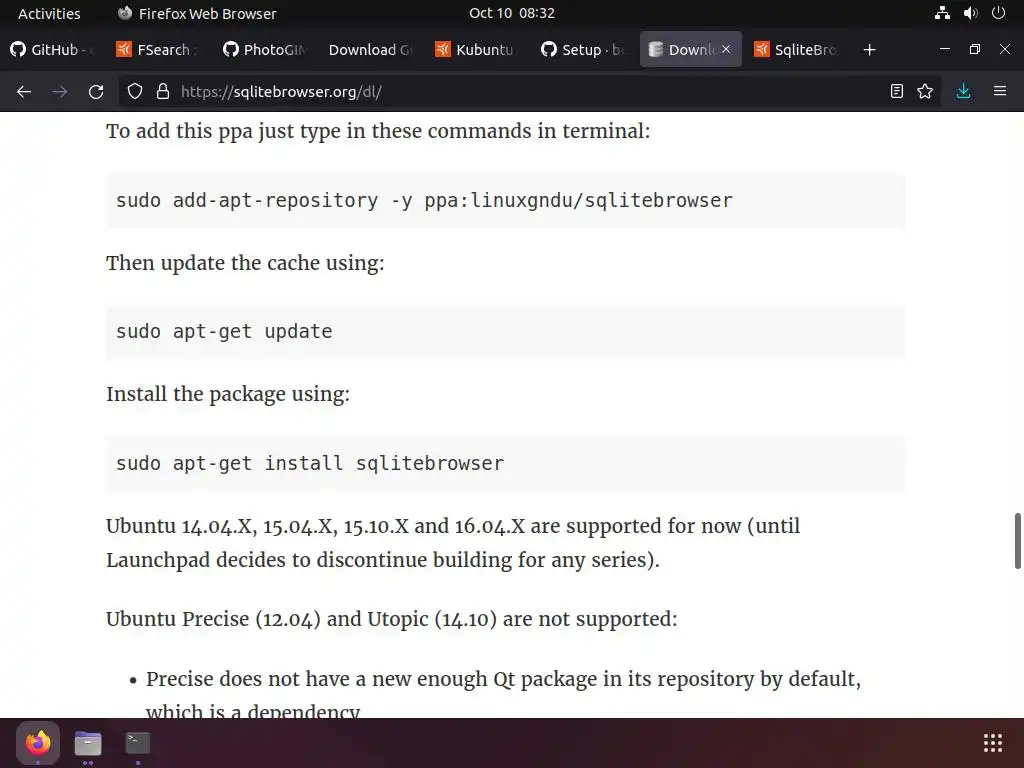Viewport: 1024px width, 768px height.
Task: Click the Firefox reload page icon
Action: [96, 91]
